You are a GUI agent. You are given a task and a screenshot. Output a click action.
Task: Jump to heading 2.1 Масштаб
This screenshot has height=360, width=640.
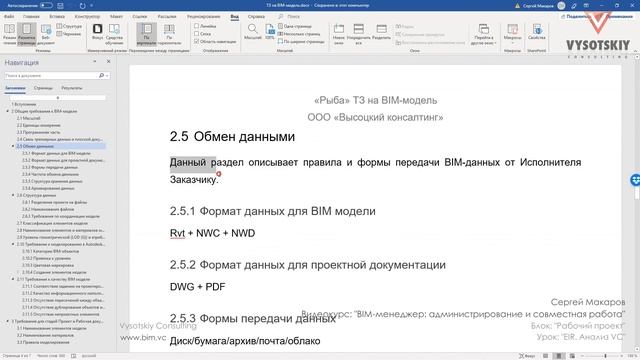pyautogui.click(x=29, y=118)
